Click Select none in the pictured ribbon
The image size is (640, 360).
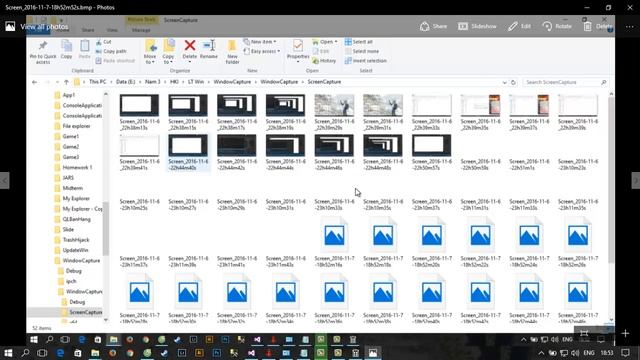[x=362, y=51]
